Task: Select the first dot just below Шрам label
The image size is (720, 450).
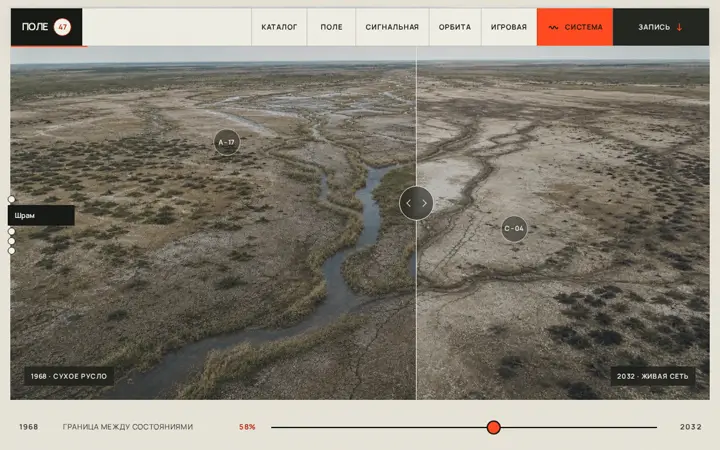Action: click(x=11, y=231)
